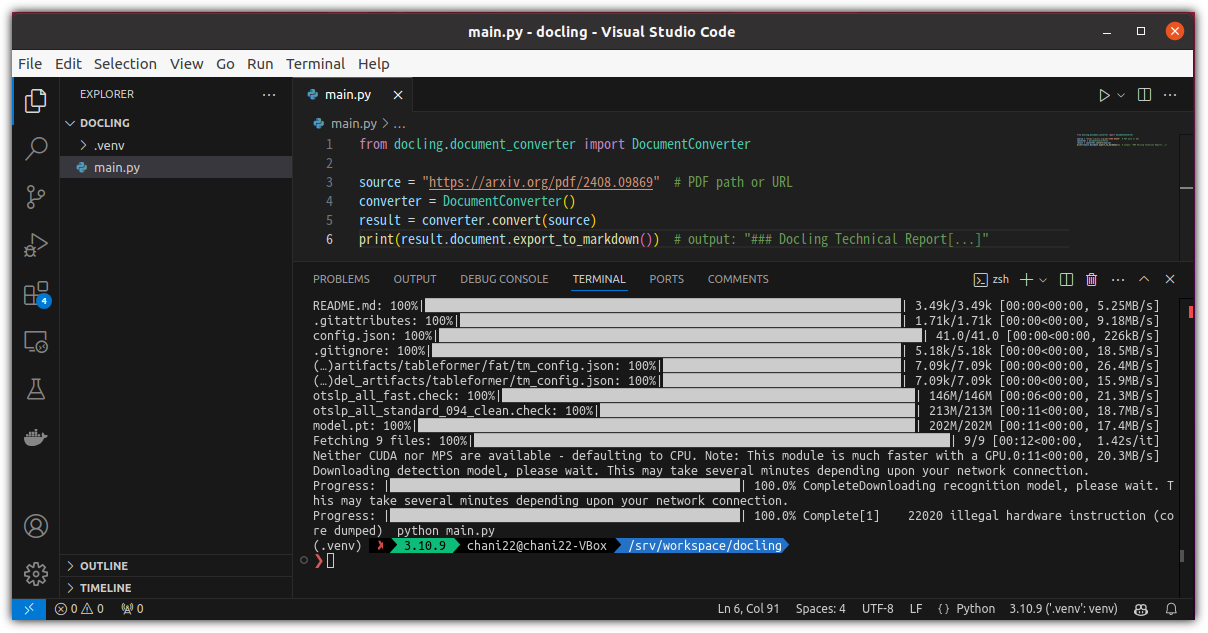
Task: Open the Help menu
Action: [373, 63]
